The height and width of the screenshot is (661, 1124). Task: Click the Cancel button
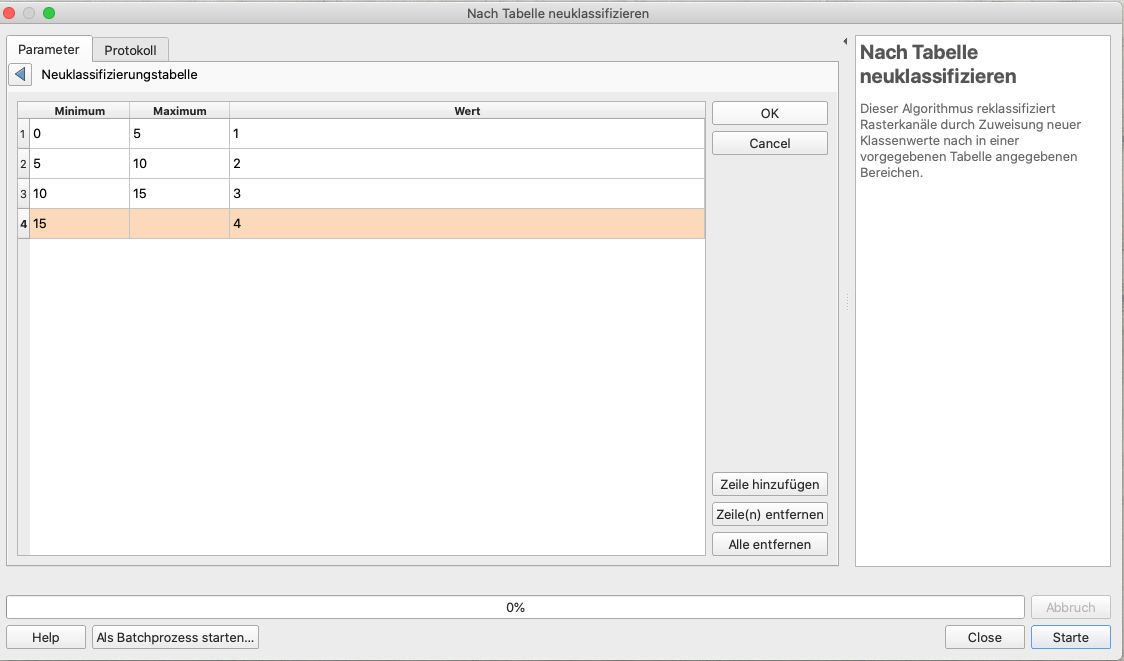coord(769,144)
